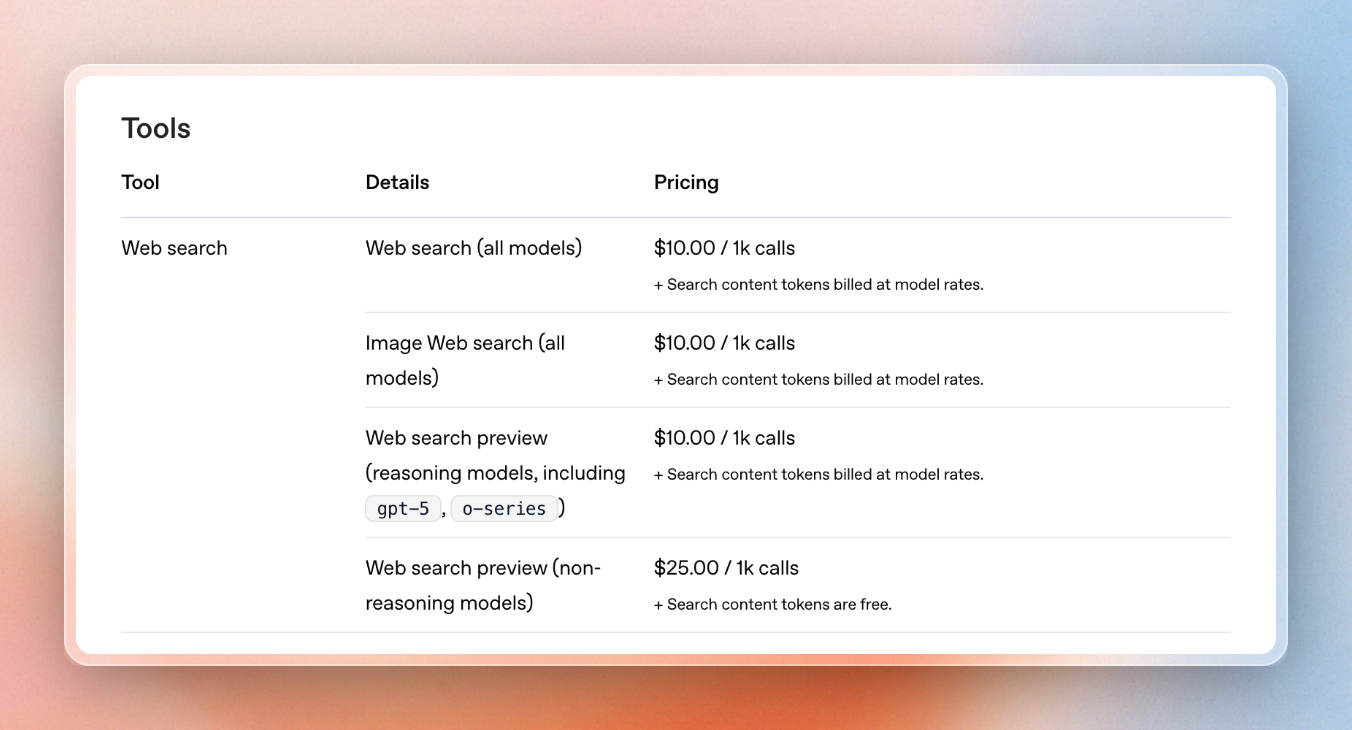Click Image Web search (all models) entry
The width and height of the screenshot is (1352, 730).
pyautogui.click(x=465, y=360)
